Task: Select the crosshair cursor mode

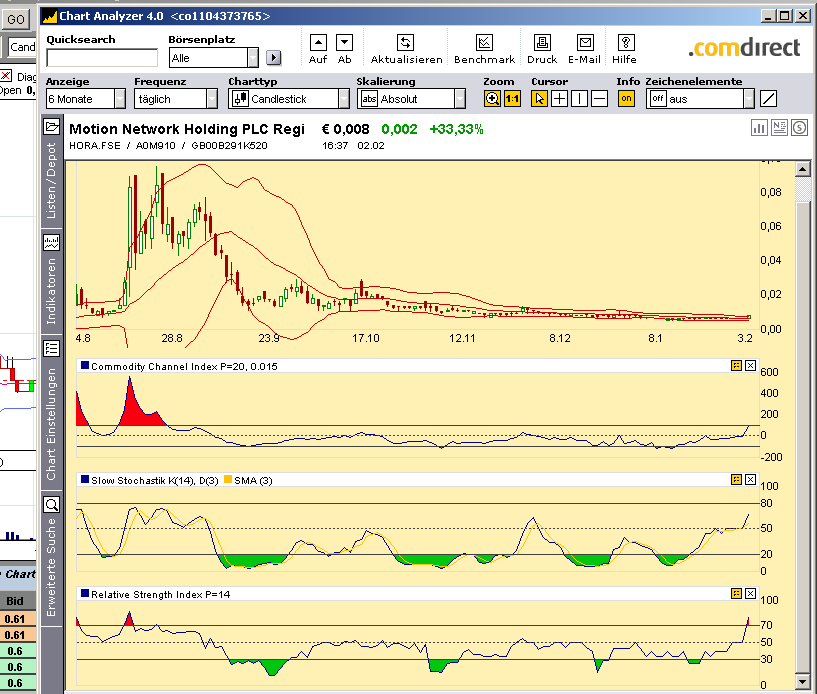Action: pos(559,98)
